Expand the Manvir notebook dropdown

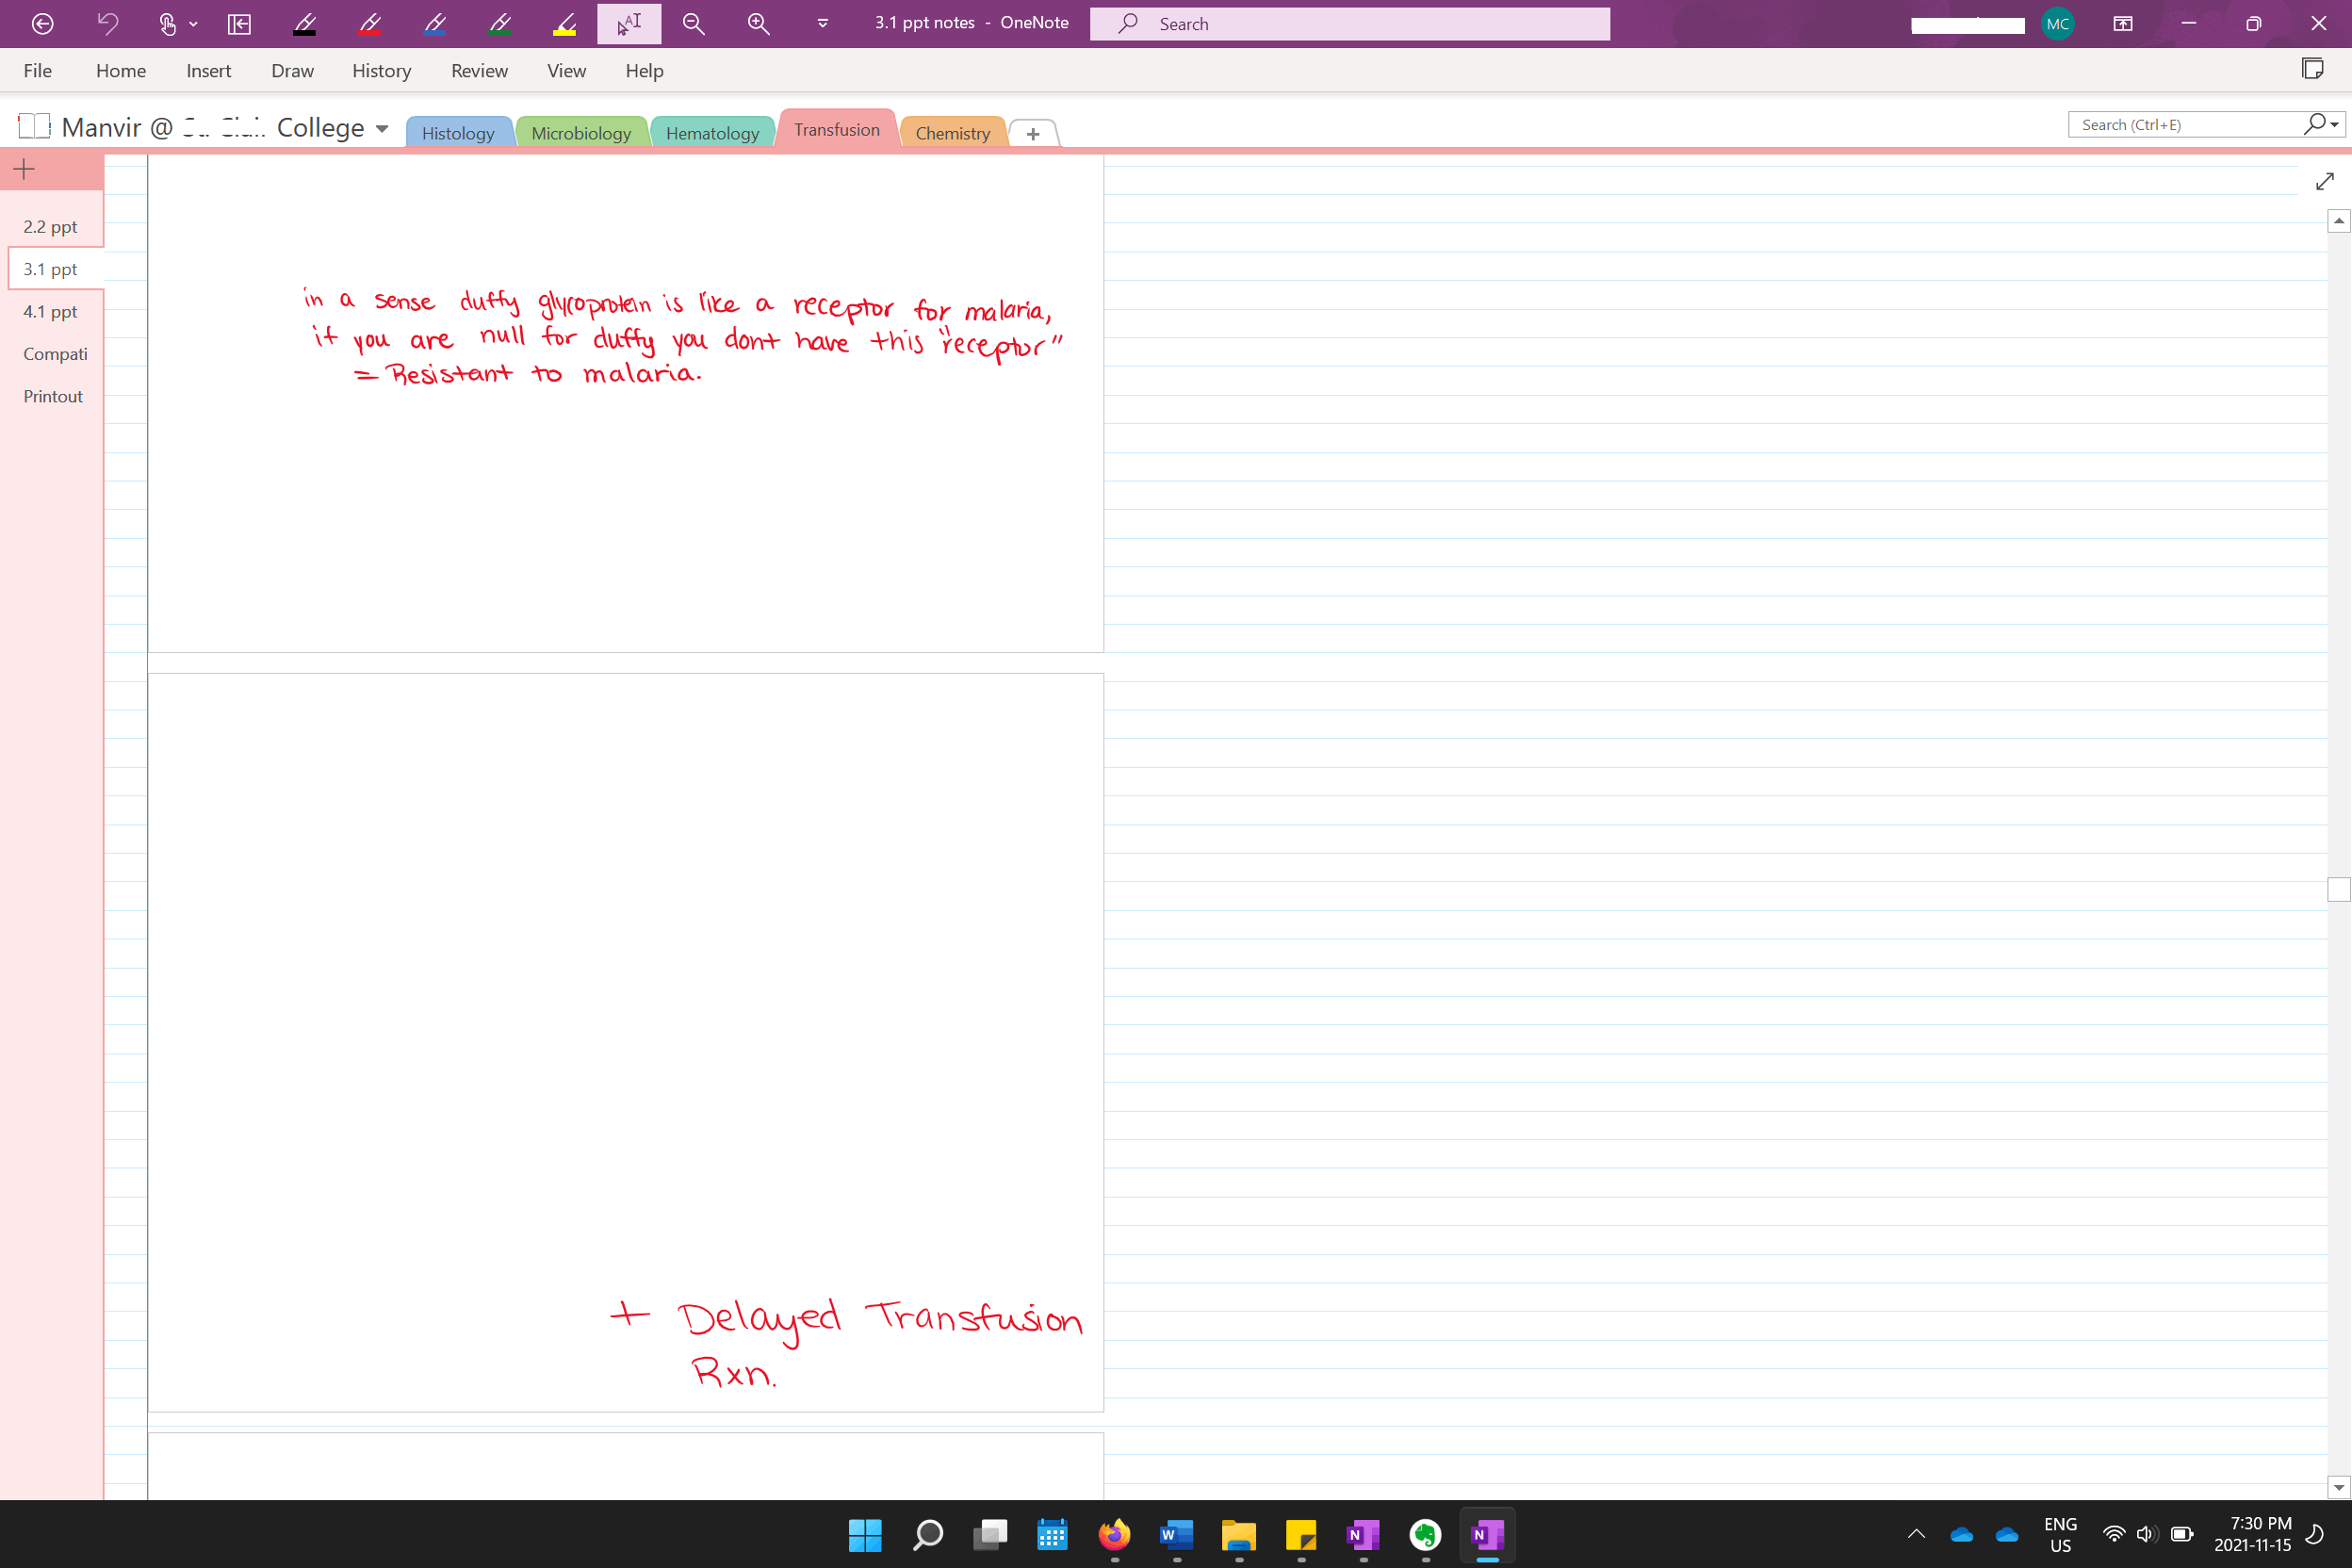coord(381,128)
